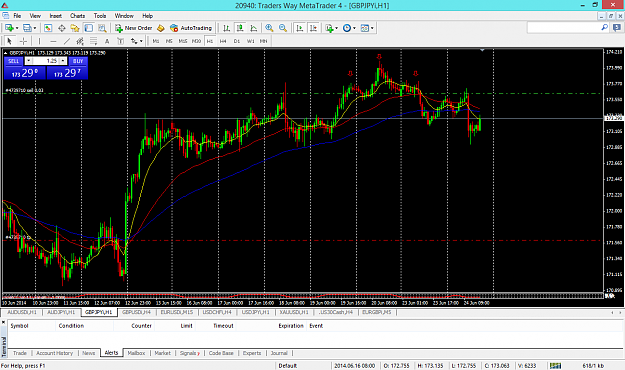Grab the chart shift triangle marker
625x370 pixels.
(x=483, y=50)
